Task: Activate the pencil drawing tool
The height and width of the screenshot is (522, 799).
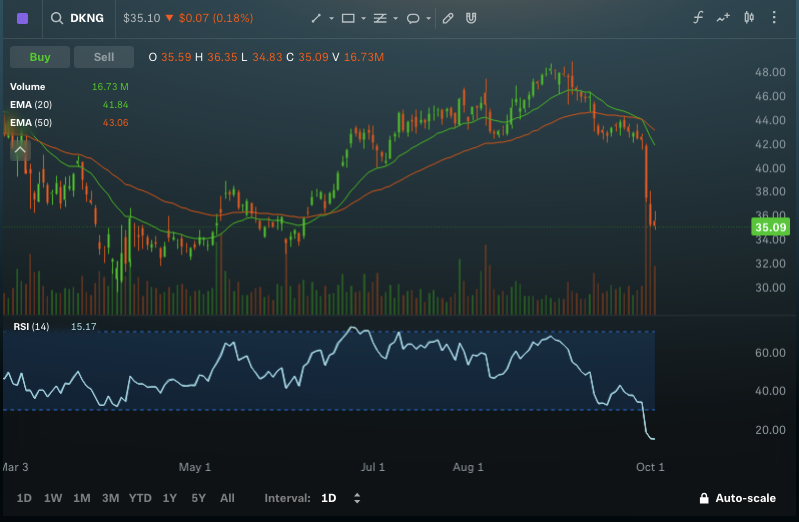Action: [x=448, y=18]
